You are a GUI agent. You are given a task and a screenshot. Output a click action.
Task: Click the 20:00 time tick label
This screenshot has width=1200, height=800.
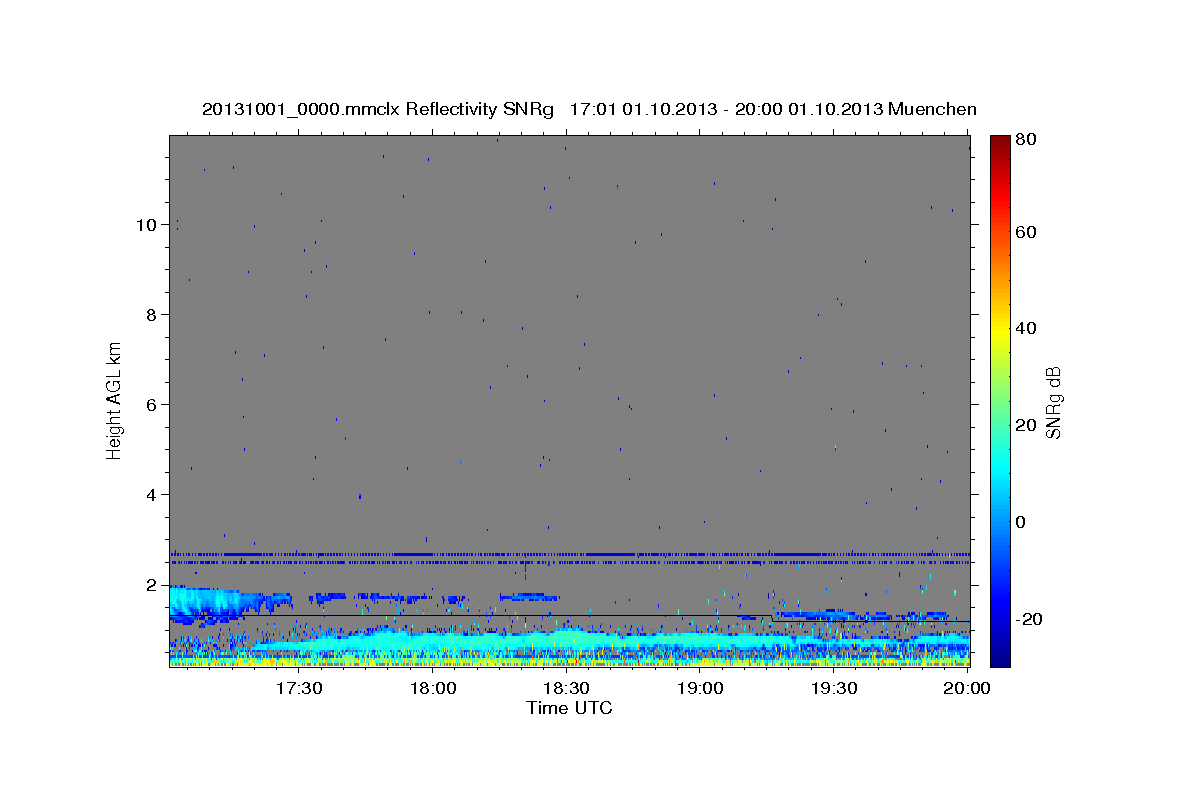coord(969,688)
